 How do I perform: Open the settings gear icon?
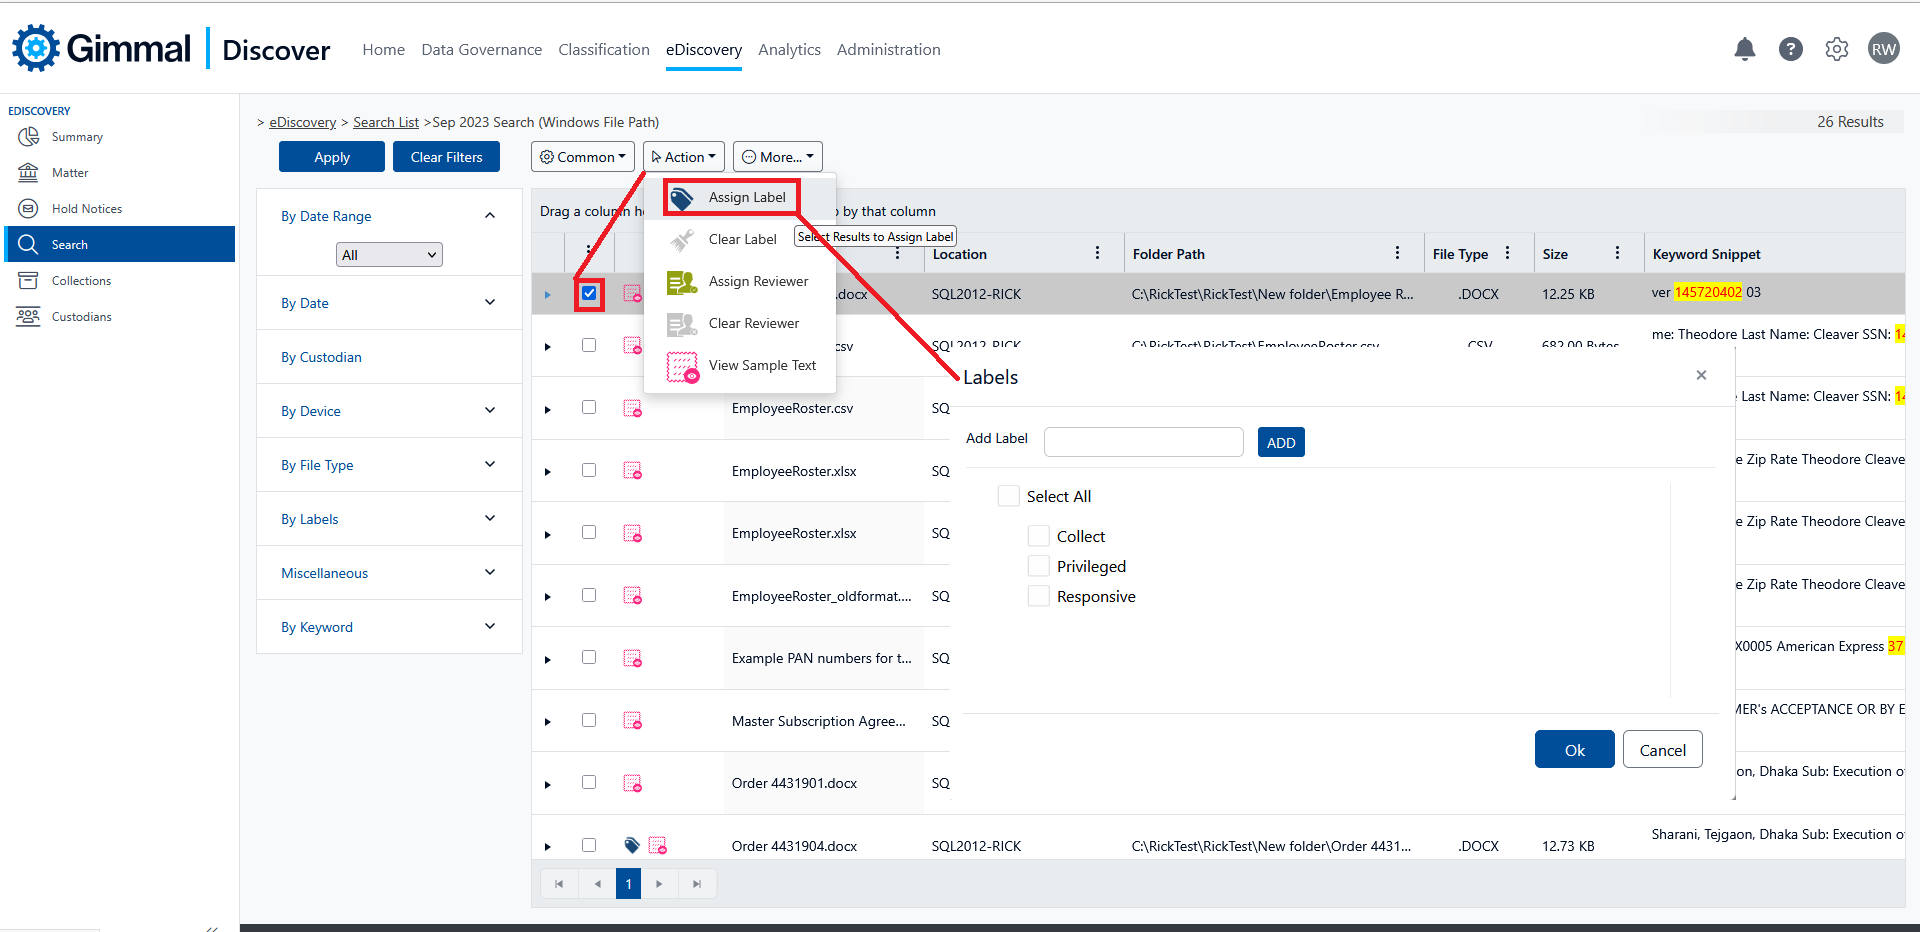tap(1836, 49)
